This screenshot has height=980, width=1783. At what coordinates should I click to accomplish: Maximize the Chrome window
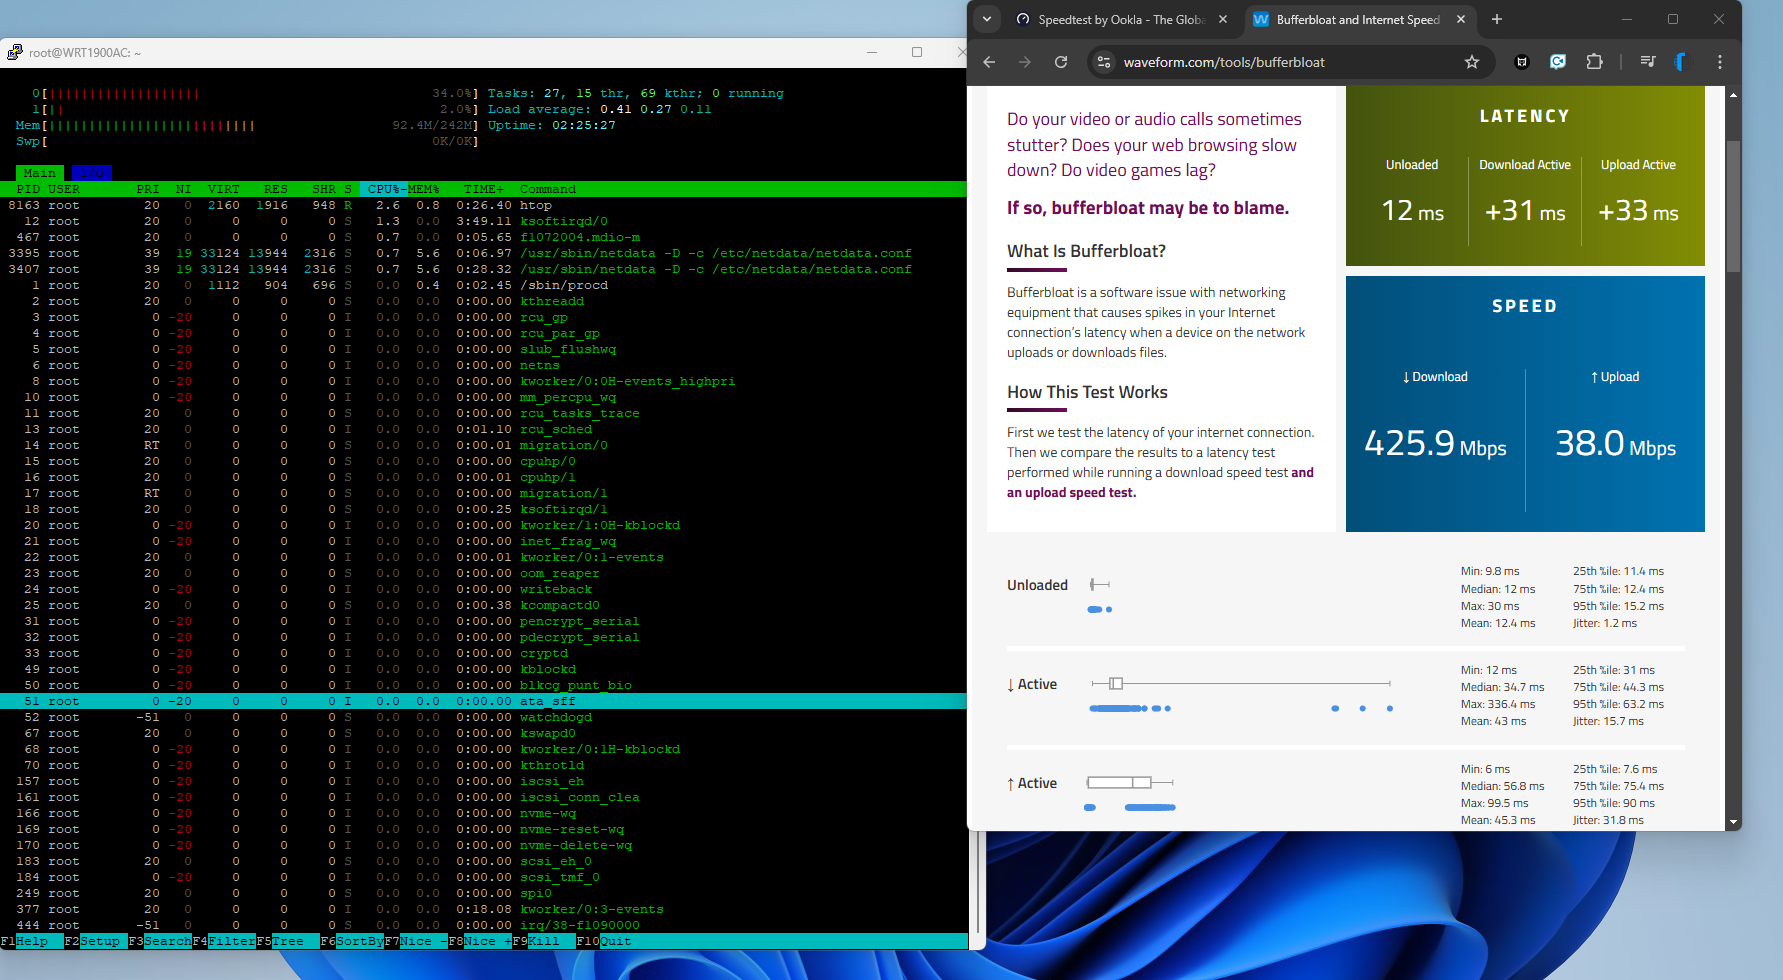pyautogui.click(x=1673, y=19)
